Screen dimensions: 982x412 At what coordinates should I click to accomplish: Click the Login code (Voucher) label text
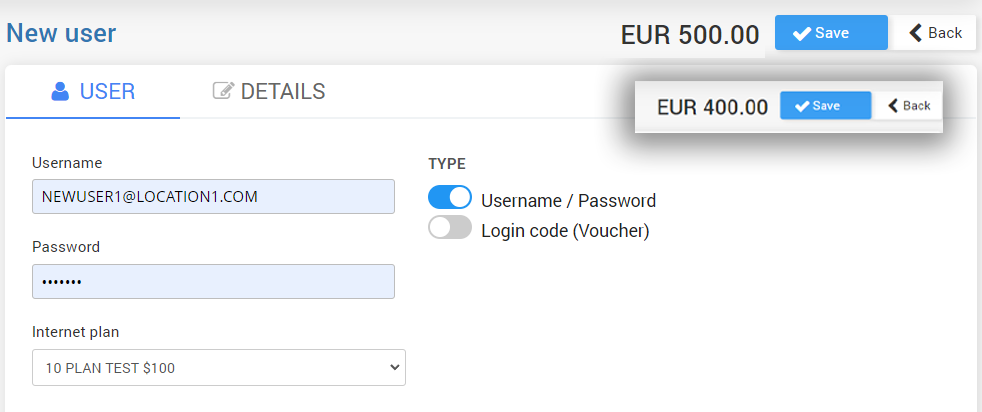565,231
